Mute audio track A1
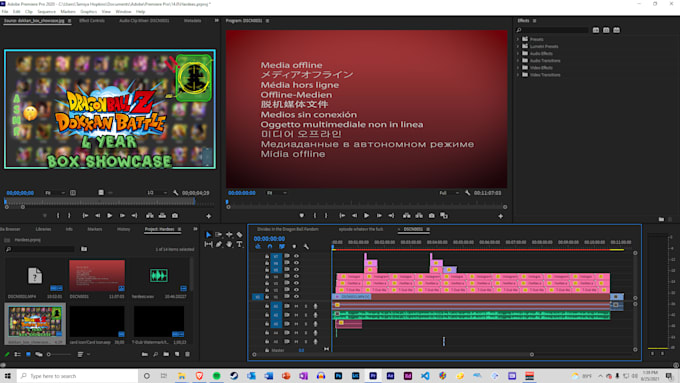 point(296,306)
